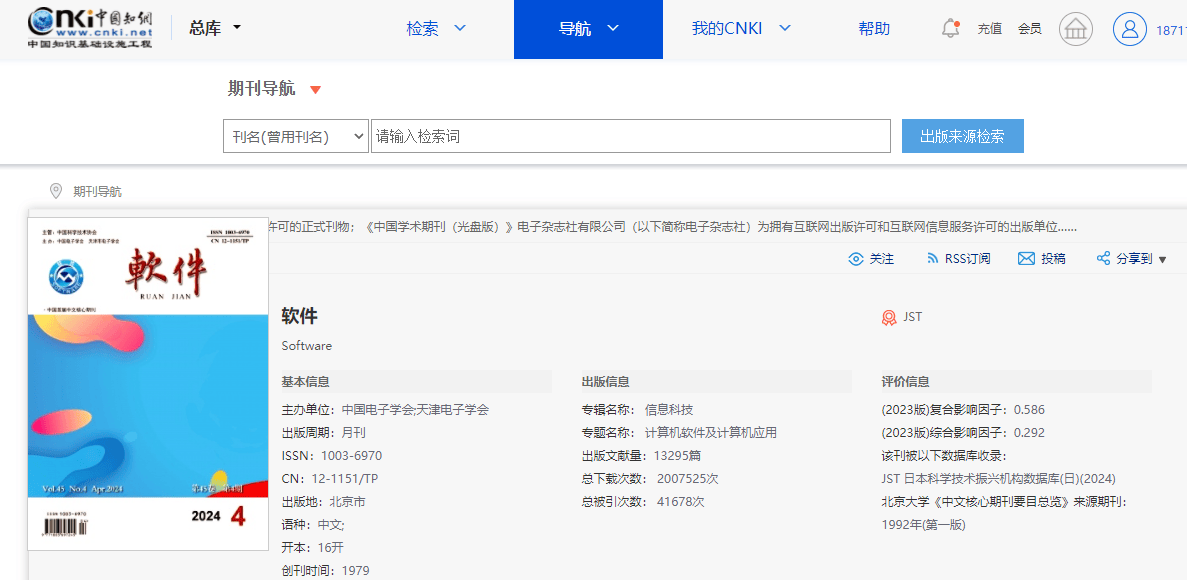Click the 投稿 submit link
This screenshot has width=1187, height=580.
(x=1053, y=259)
